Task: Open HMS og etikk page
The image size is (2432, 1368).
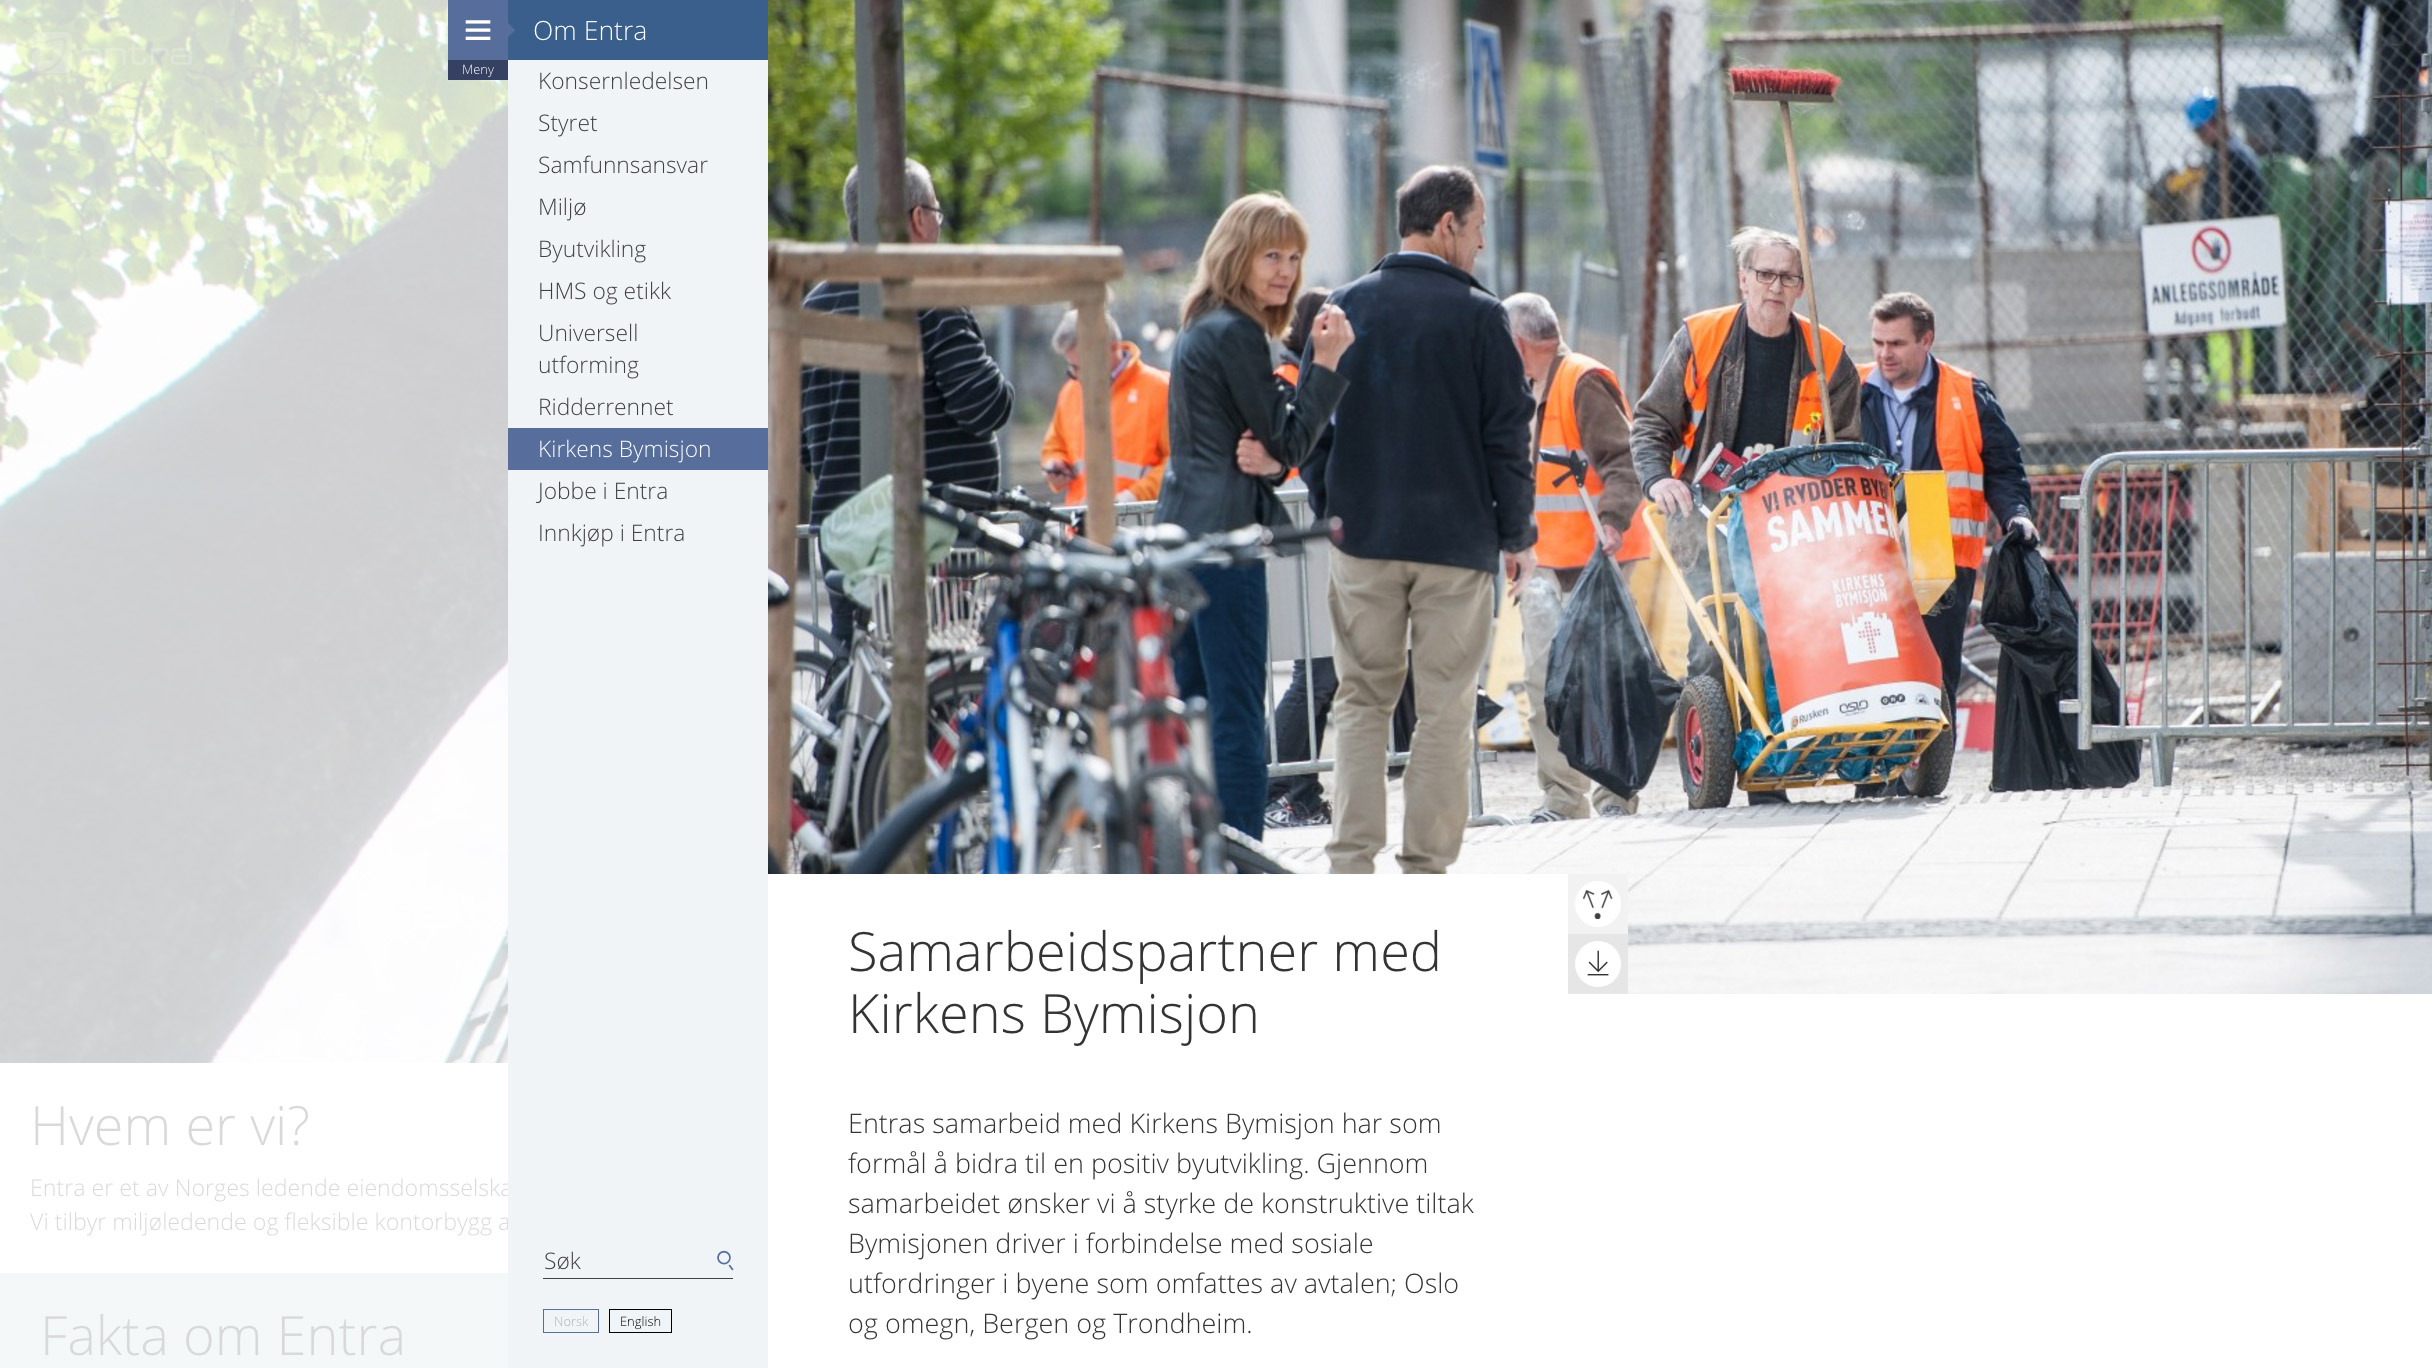Action: (x=638, y=291)
